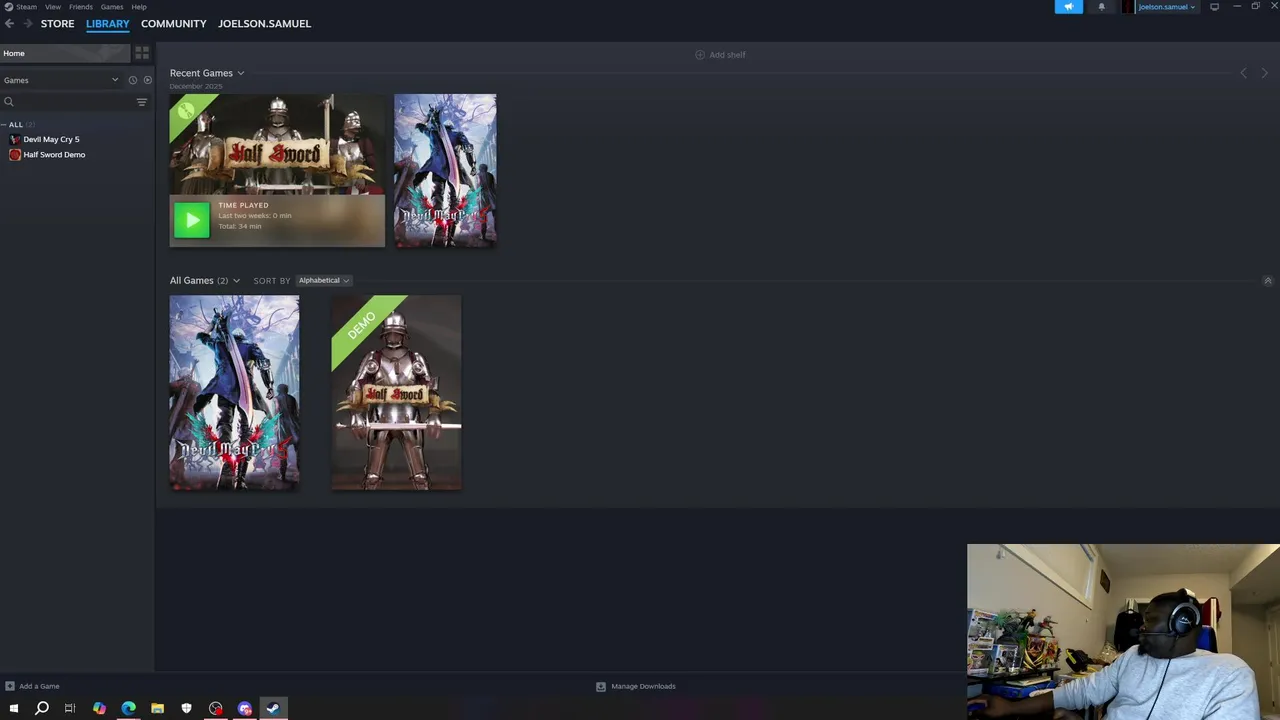Open Devil May Cry 5 recent games cover
The width and height of the screenshot is (1280, 720).
pyautogui.click(x=445, y=170)
